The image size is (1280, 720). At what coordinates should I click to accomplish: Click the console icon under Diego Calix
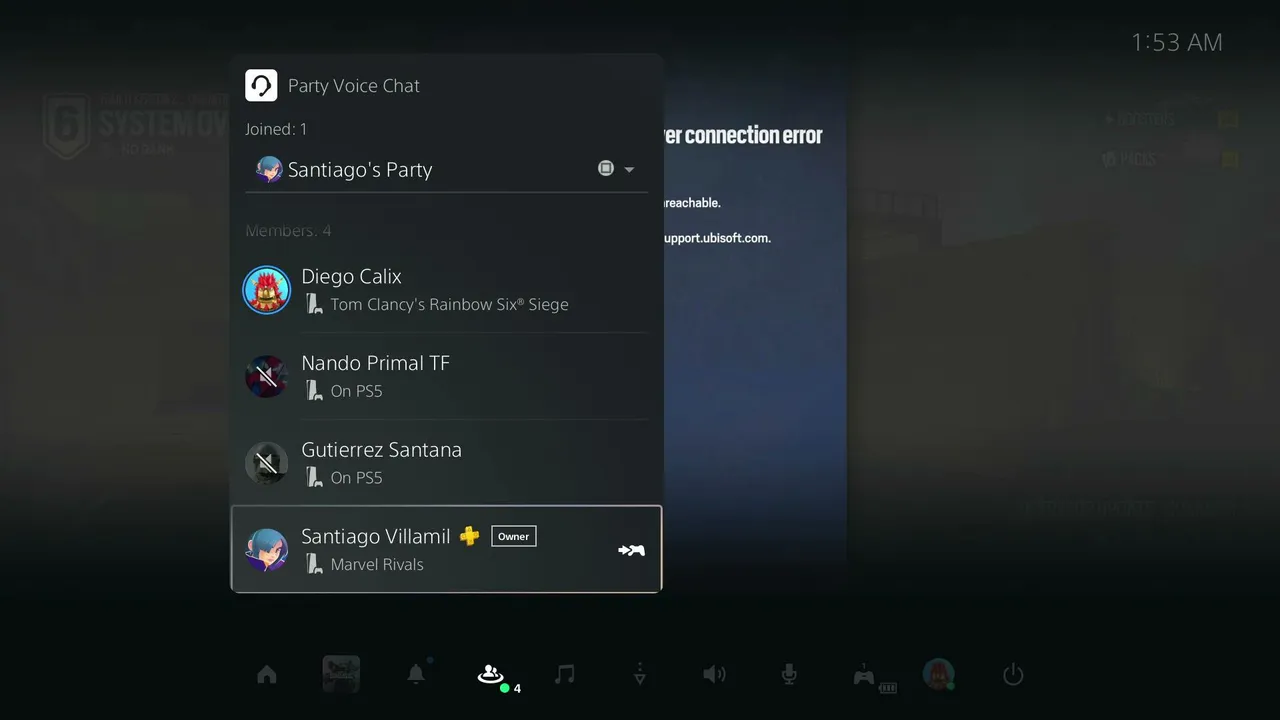click(x=314, y=304)
